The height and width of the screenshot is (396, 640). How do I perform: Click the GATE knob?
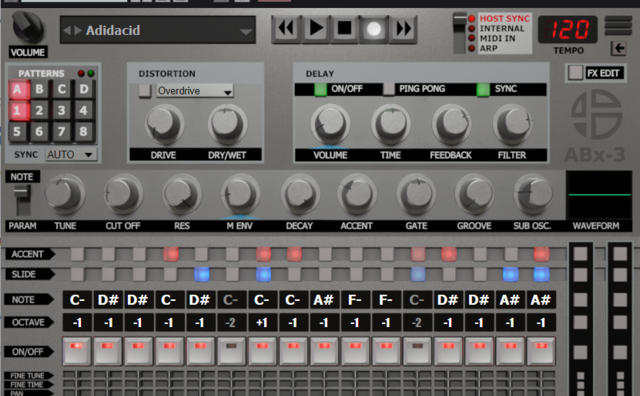click(x=416, y=194)
